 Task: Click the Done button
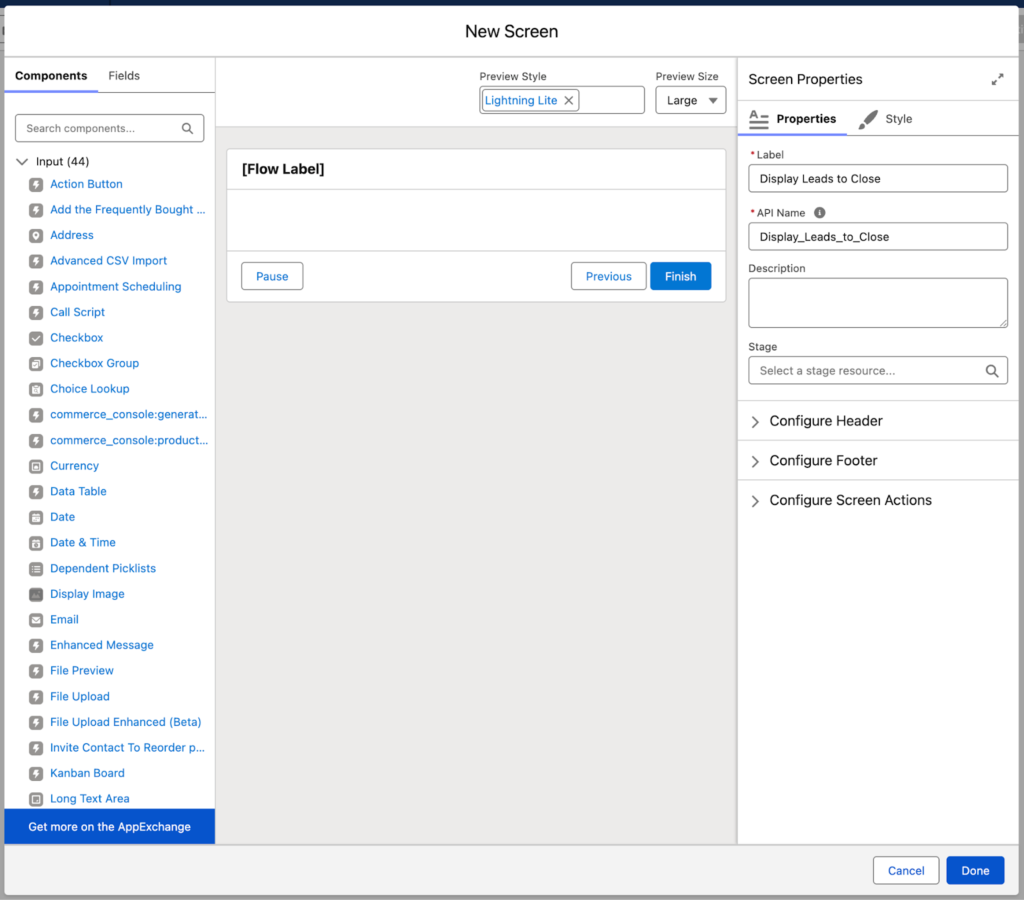tap(975, 871)
